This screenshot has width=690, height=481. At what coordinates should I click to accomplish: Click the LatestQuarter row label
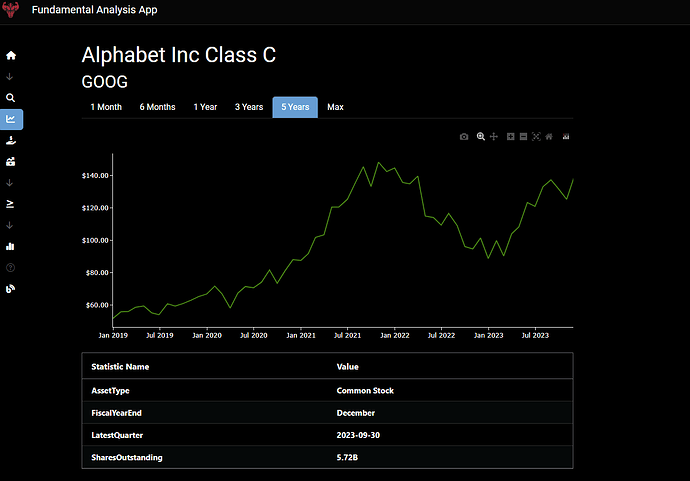point(117,435)
